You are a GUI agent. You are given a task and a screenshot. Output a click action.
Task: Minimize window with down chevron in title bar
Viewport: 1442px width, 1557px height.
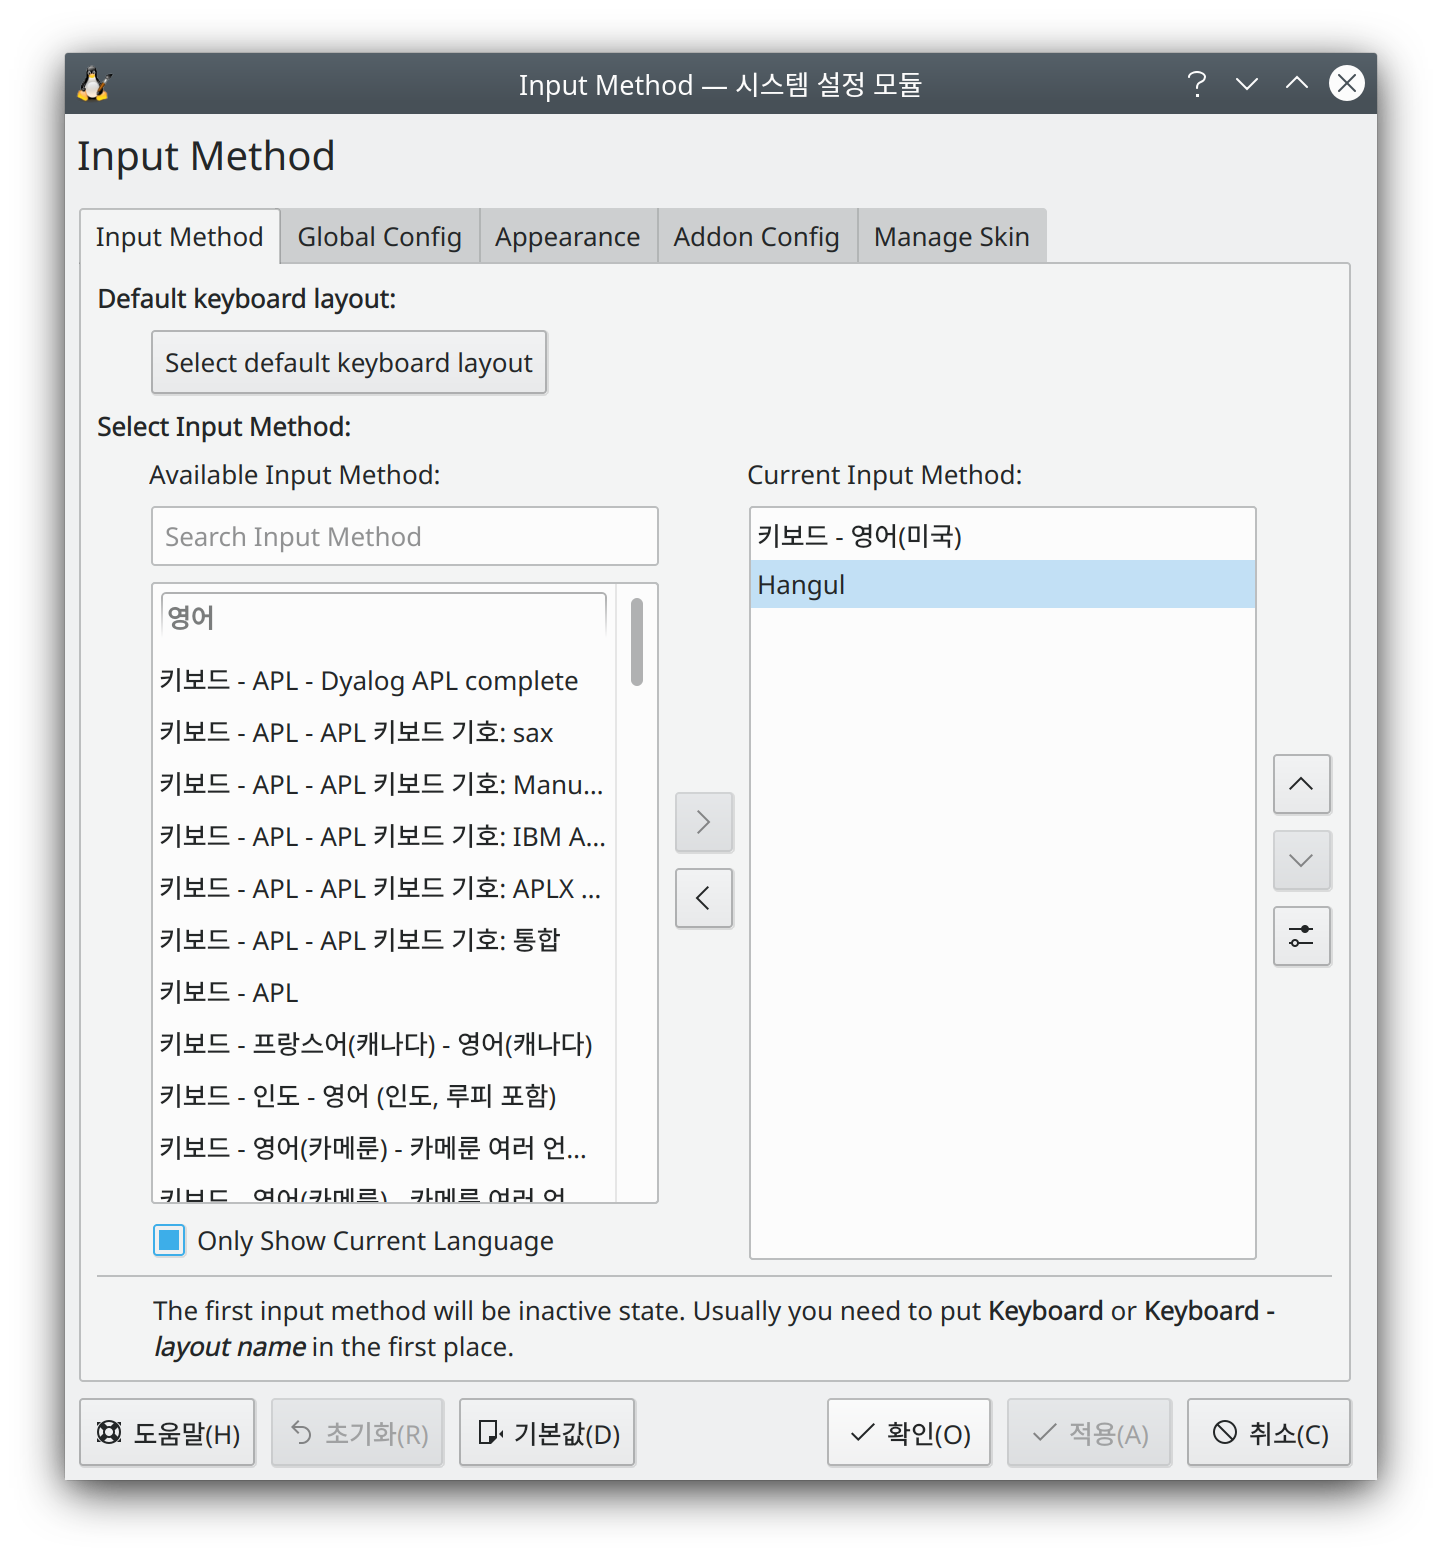pos(1246,84)
